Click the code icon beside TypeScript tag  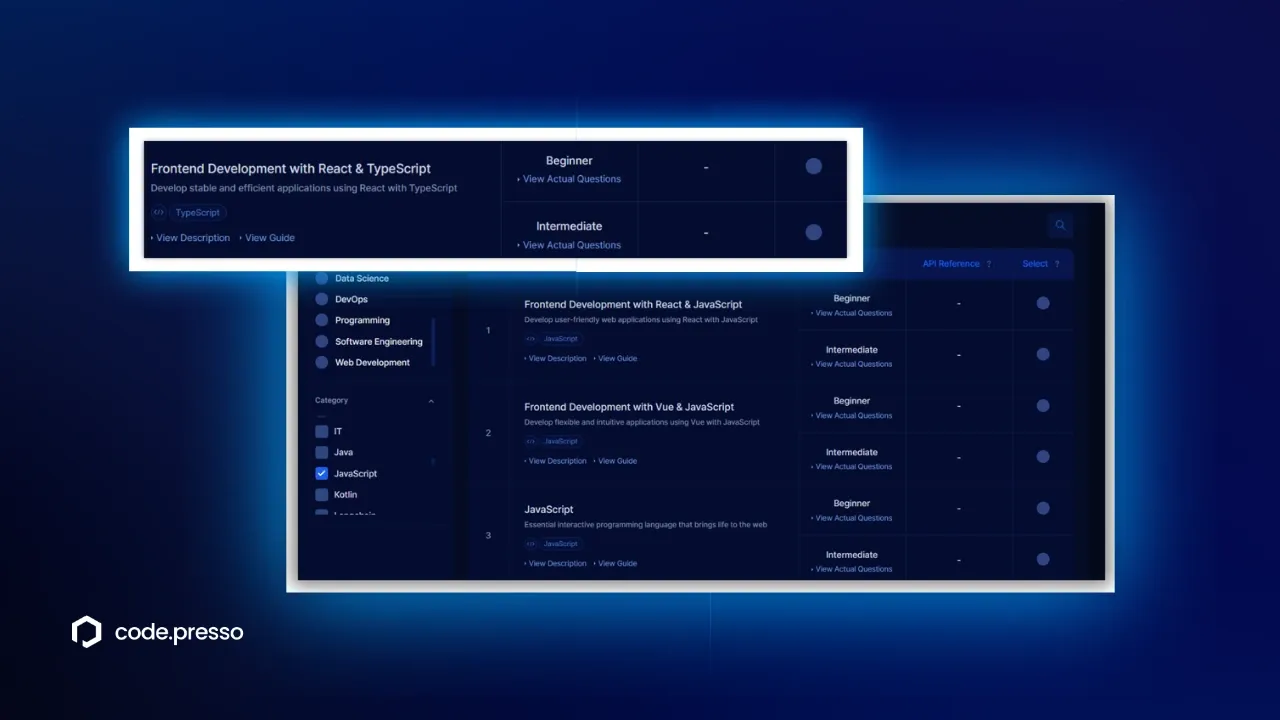click(x=158, y=213)
